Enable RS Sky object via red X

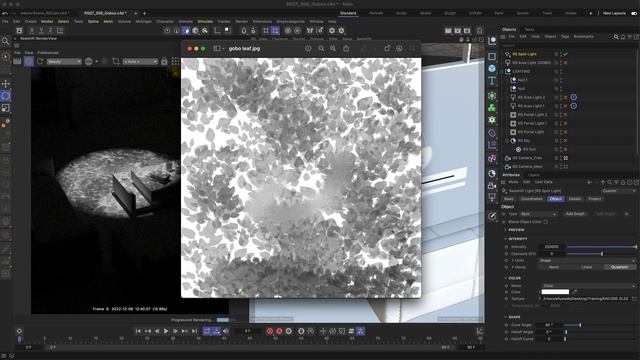[x=565, y=141]
